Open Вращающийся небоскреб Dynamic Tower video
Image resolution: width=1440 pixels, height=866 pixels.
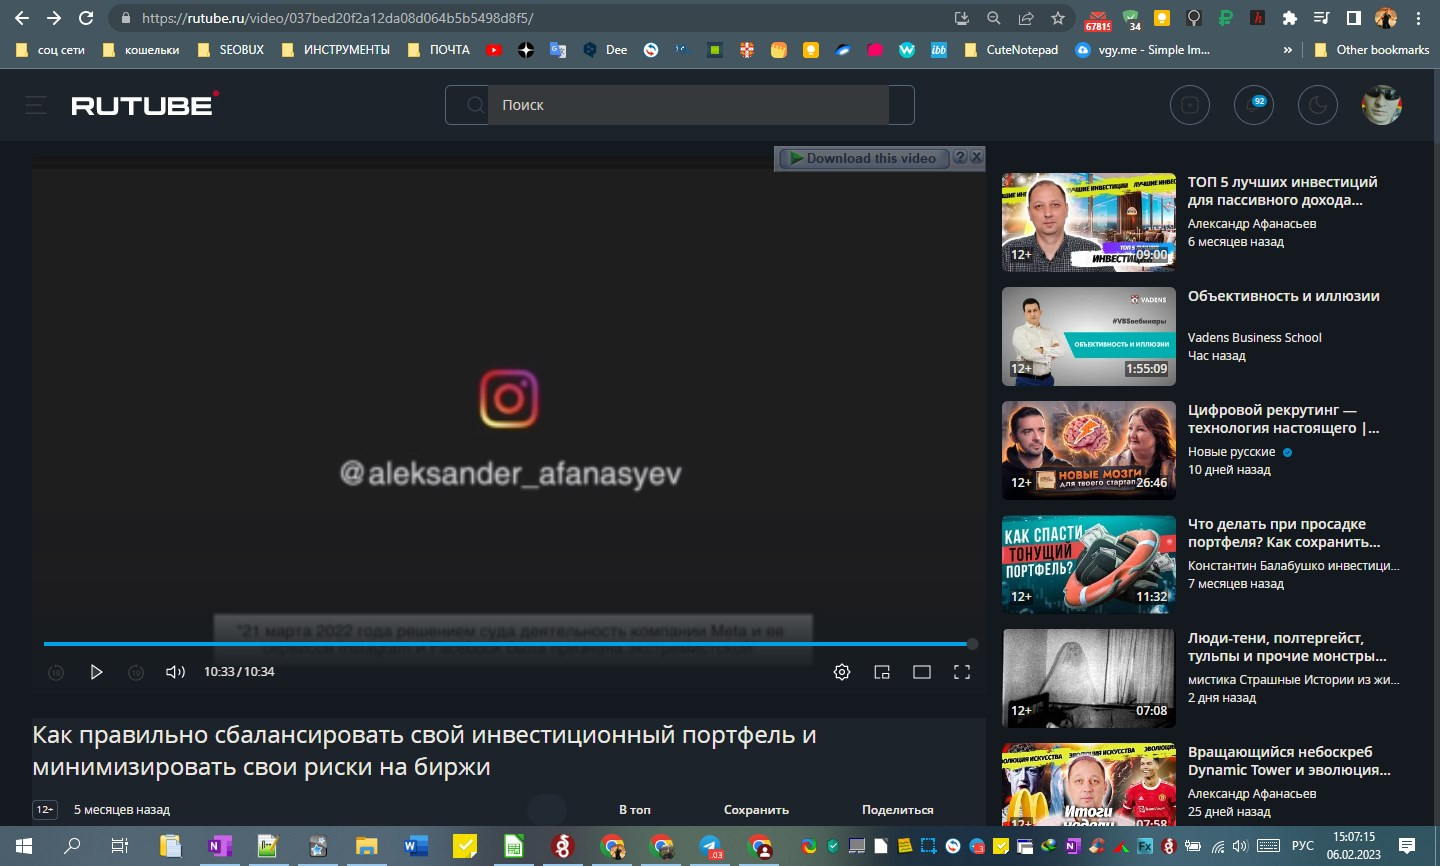(1289, 761)
